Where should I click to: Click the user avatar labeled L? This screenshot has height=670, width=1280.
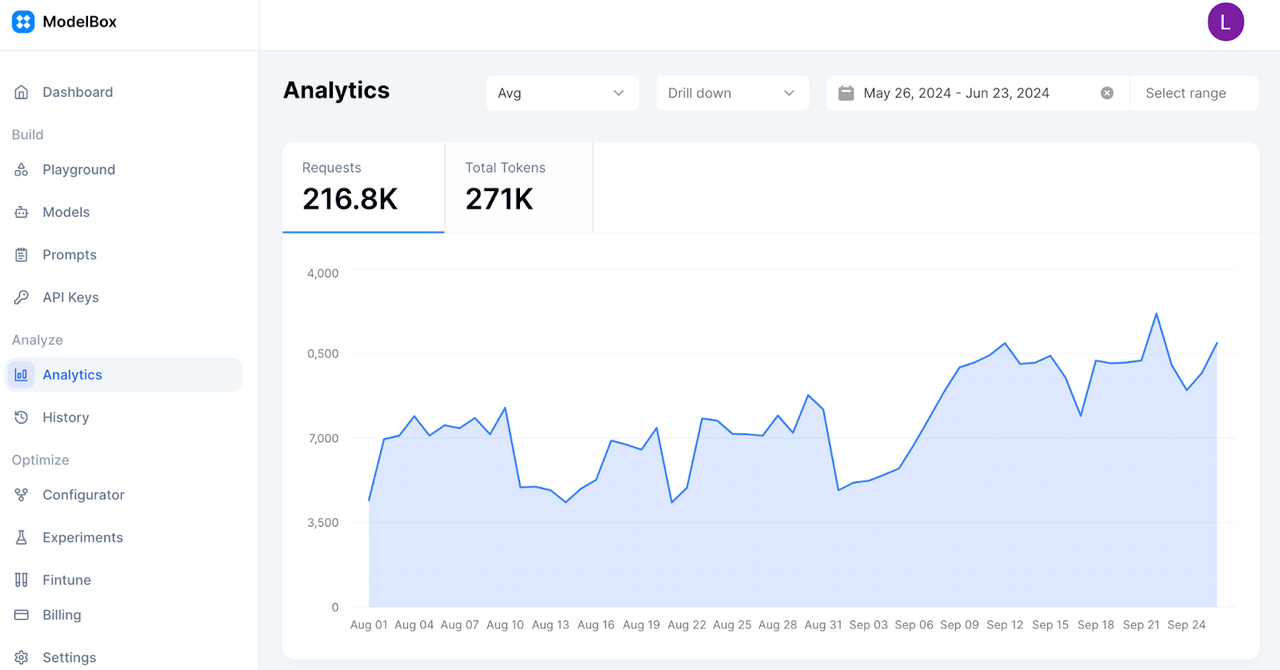(x=1225, y=22)
